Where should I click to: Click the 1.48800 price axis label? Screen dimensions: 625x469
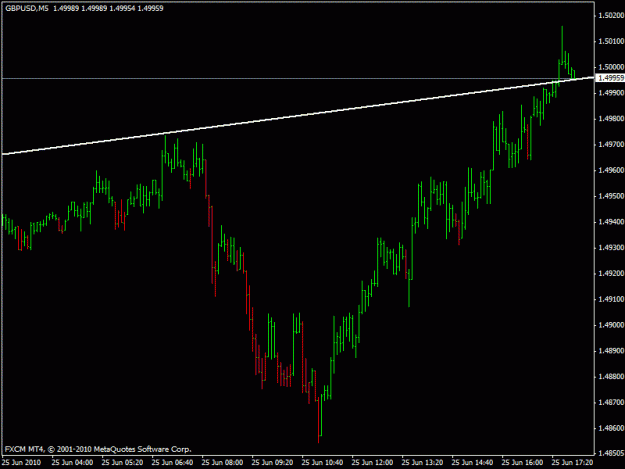pyautogui.click(x=611, y=377)
